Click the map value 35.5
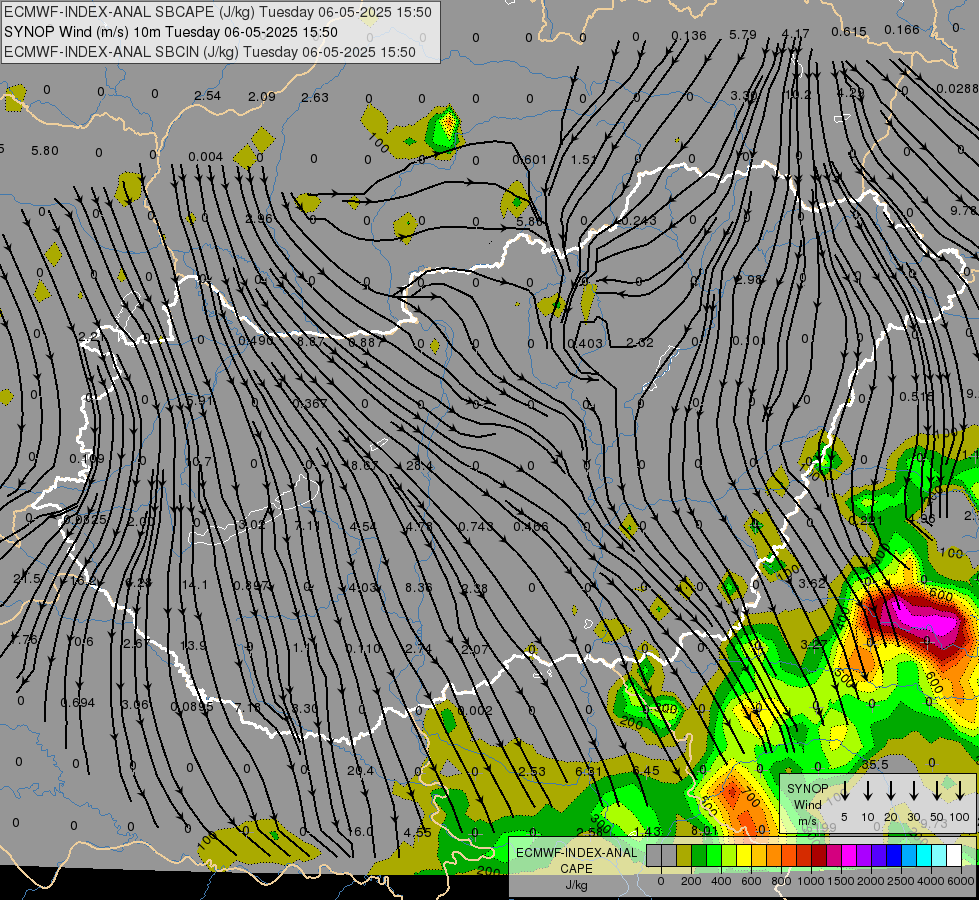This screenshot has width=979, height=900. click(x=875, y=764)
